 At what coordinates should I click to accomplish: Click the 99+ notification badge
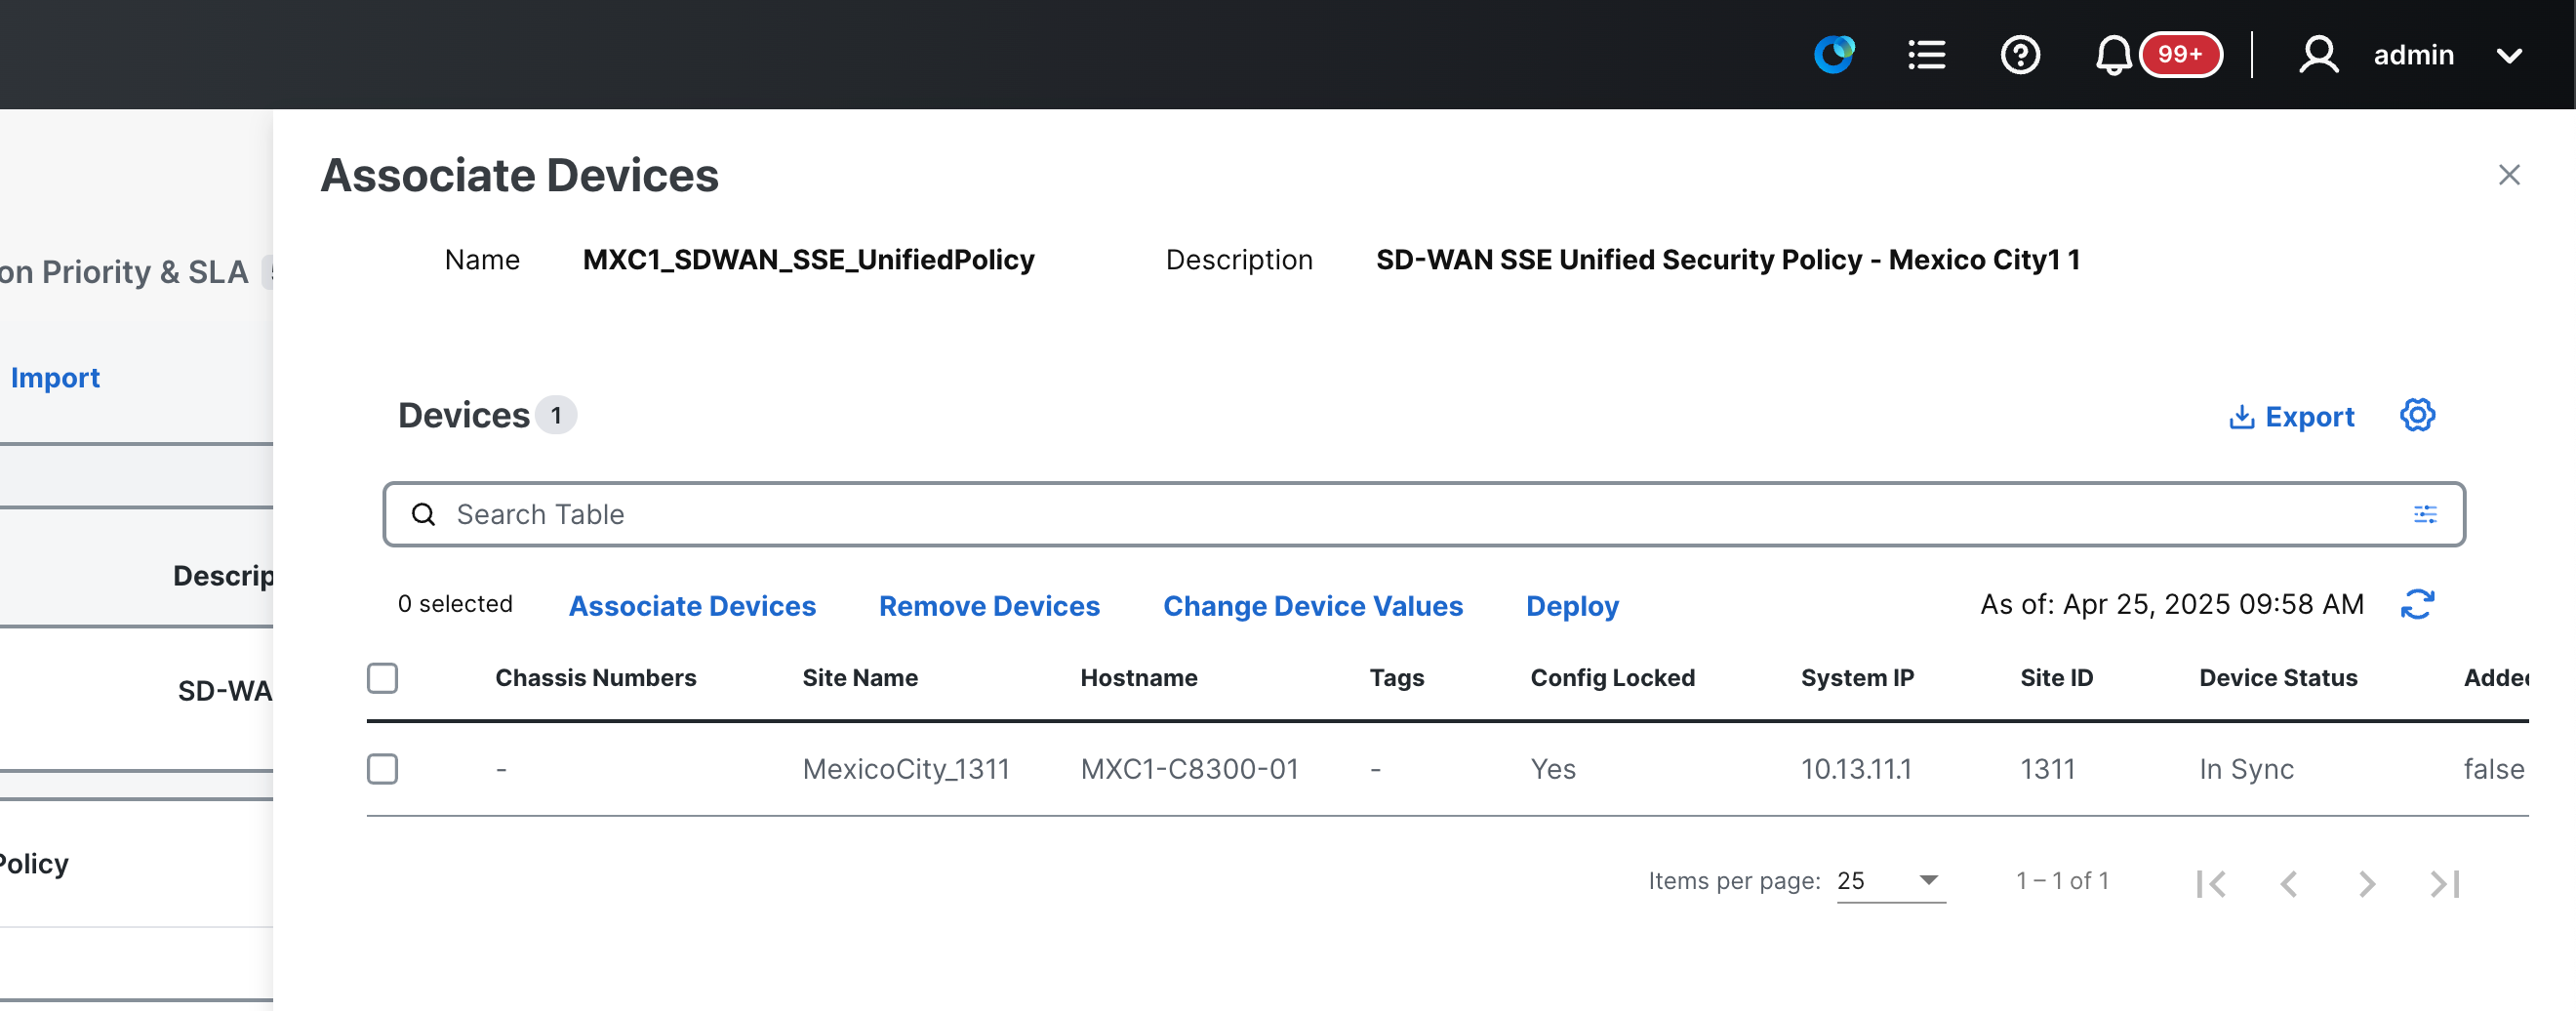pyautogui.click(x=2180, y=54)
